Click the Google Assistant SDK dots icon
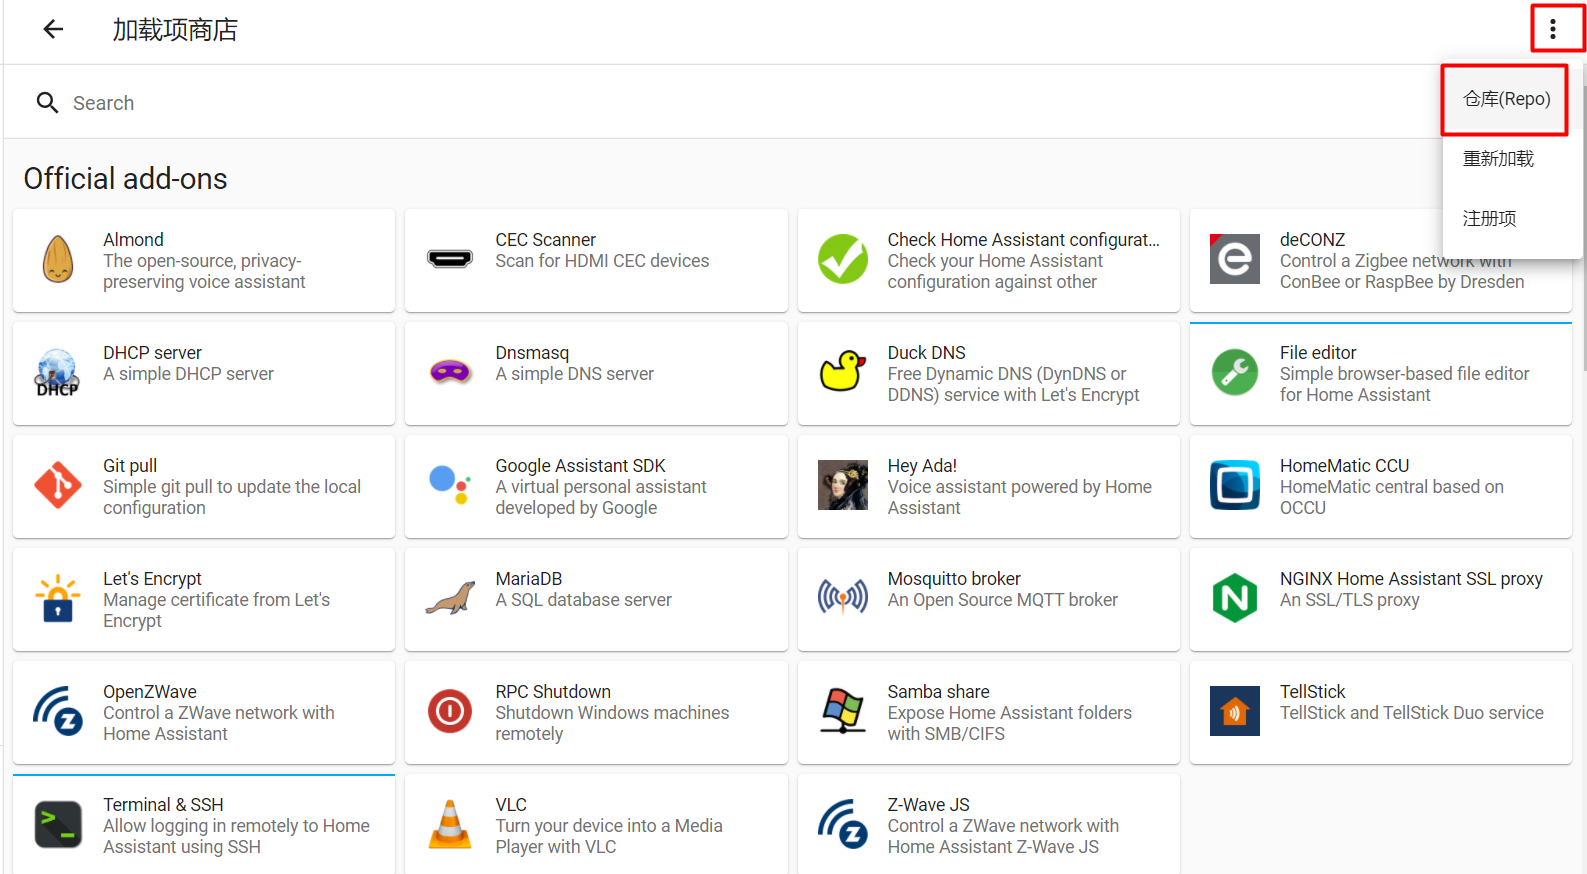The image size is (1587, 874). click(450, 485)
